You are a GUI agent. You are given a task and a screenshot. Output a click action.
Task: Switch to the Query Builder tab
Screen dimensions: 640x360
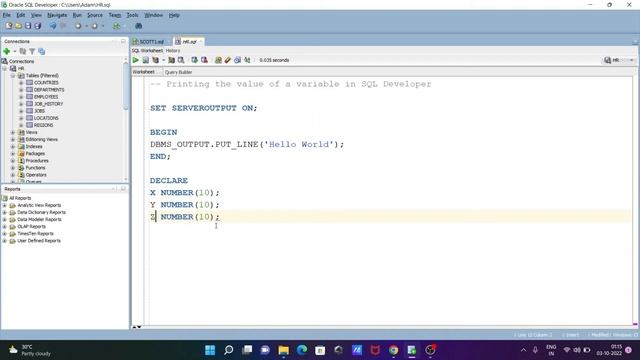click(178, 72)
